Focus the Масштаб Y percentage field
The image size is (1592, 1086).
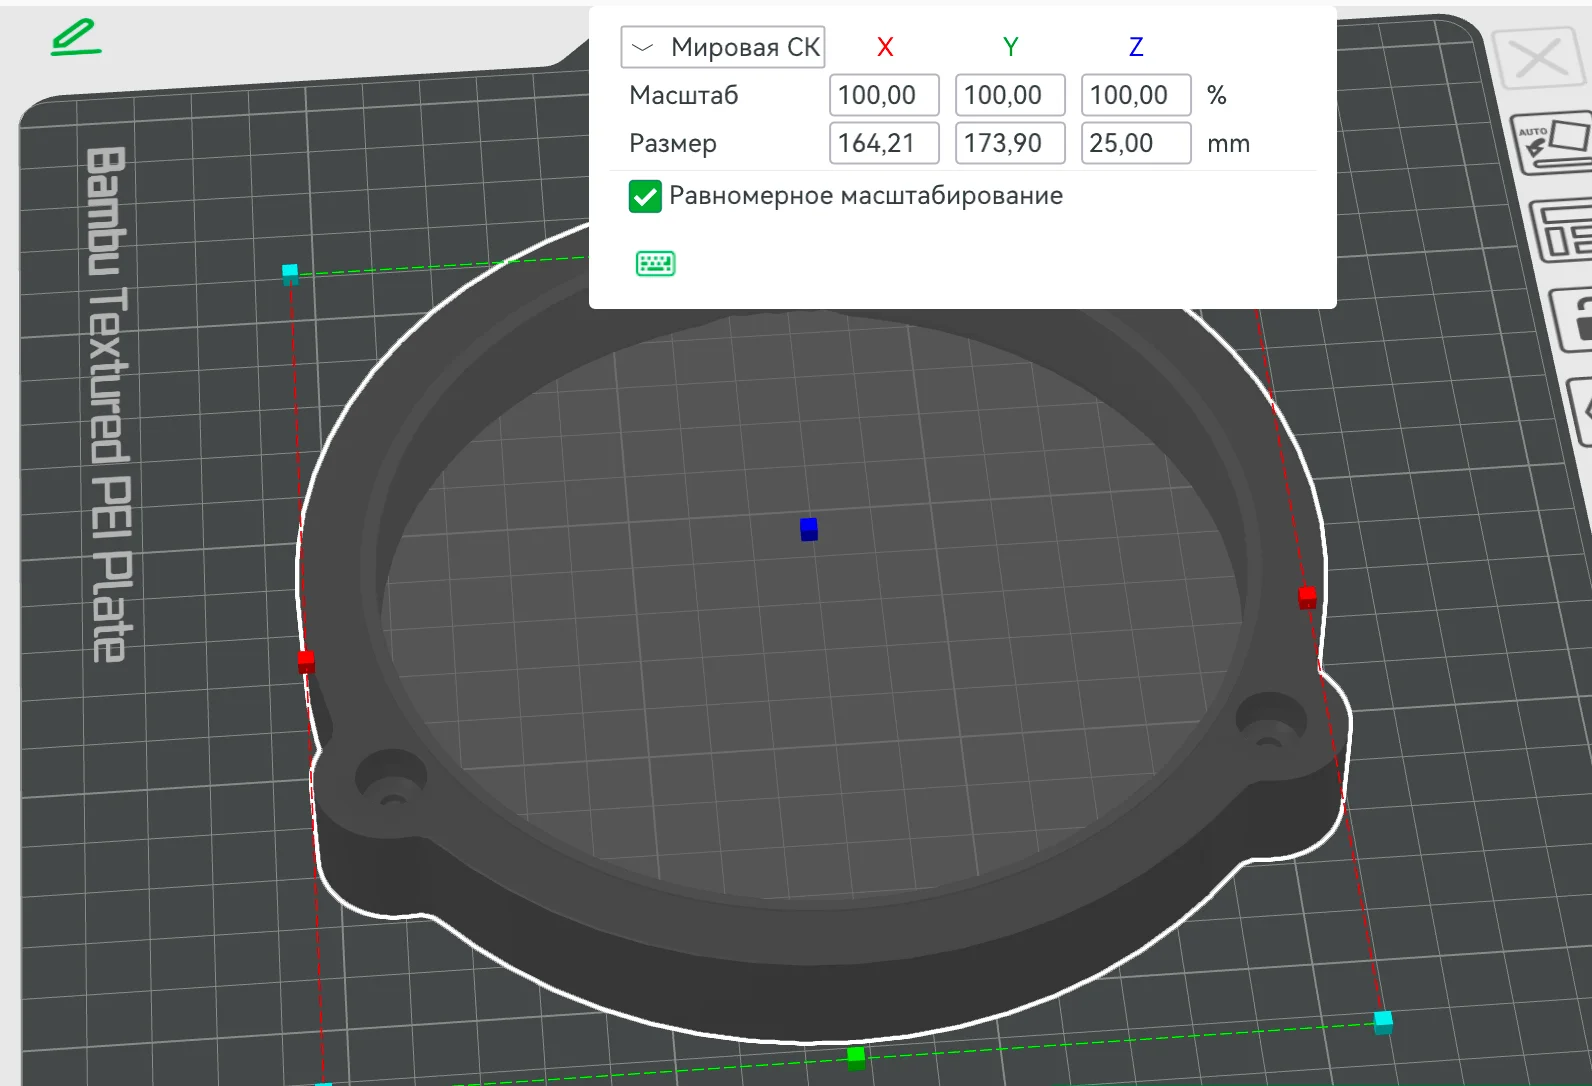(x=1010, y=95)
